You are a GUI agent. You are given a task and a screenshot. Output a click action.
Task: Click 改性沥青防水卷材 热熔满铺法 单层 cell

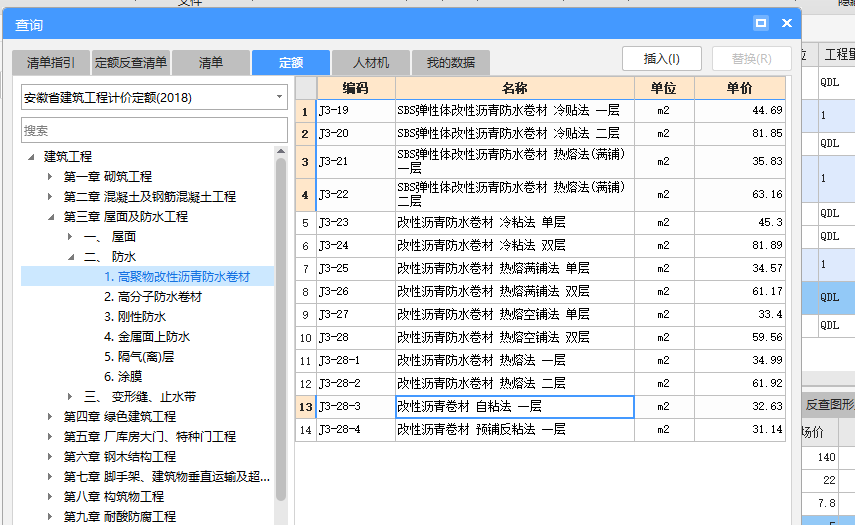pos(515,269)
